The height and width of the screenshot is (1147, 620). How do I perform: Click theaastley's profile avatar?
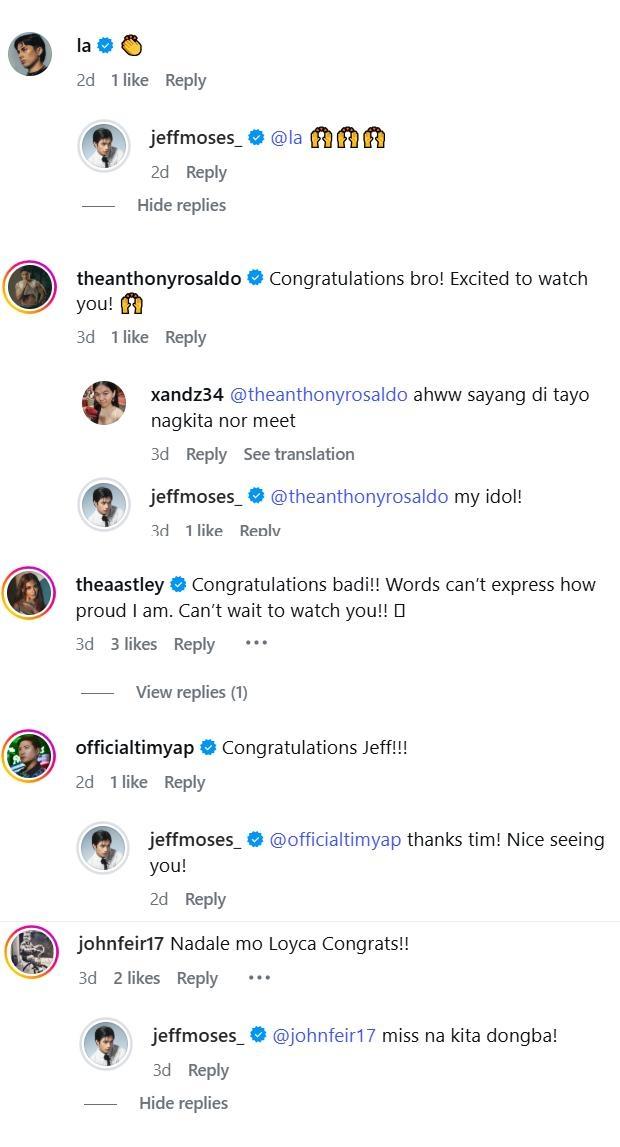30,594
